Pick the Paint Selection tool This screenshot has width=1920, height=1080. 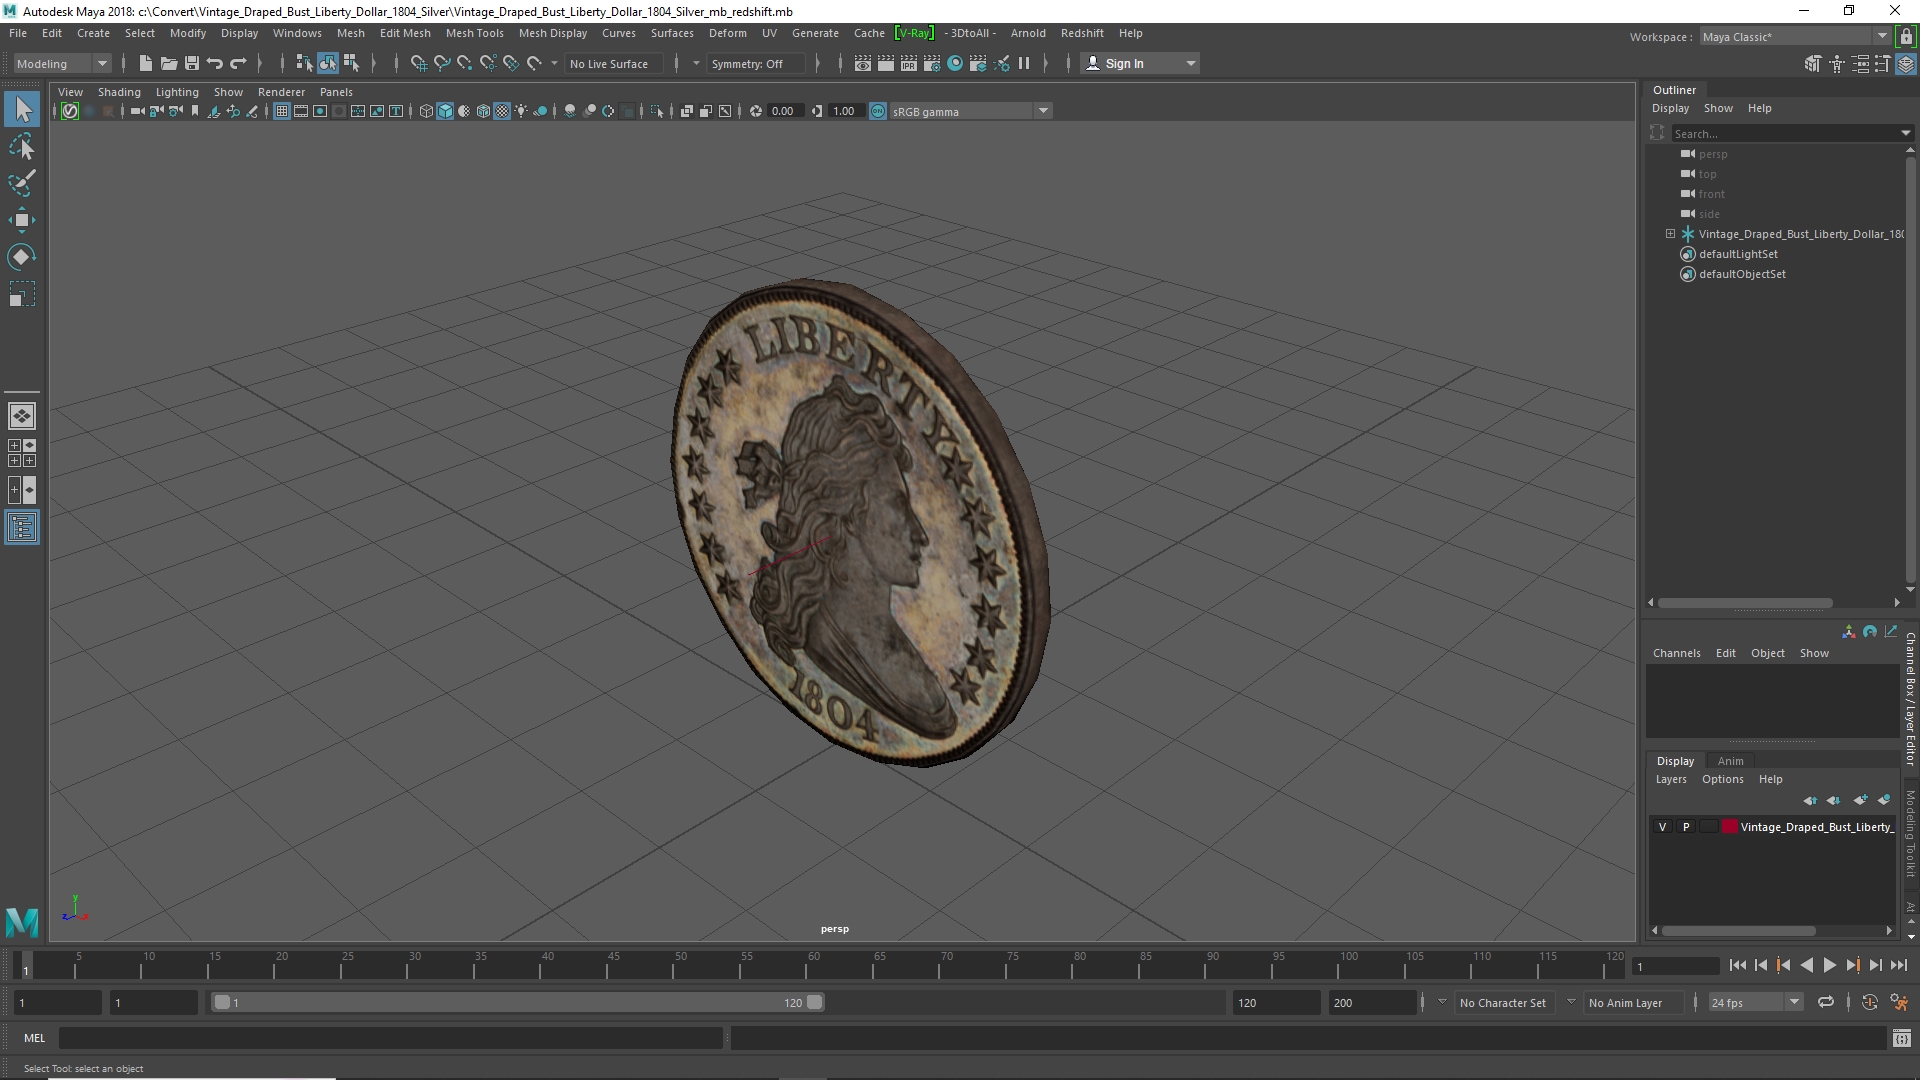pos(22,183)
